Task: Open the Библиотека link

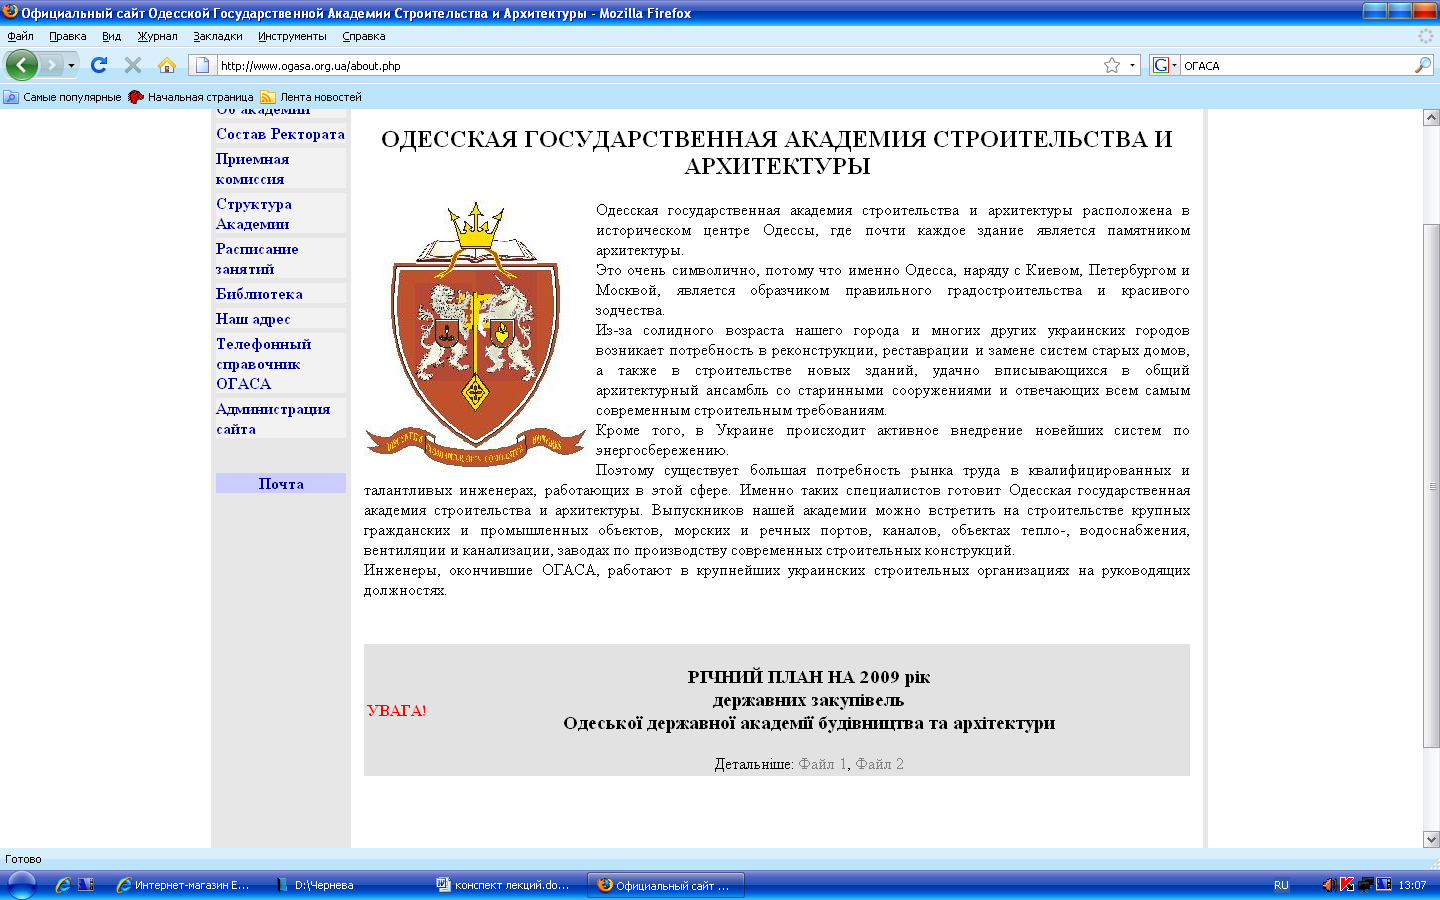Action: [x=259, y=294]
